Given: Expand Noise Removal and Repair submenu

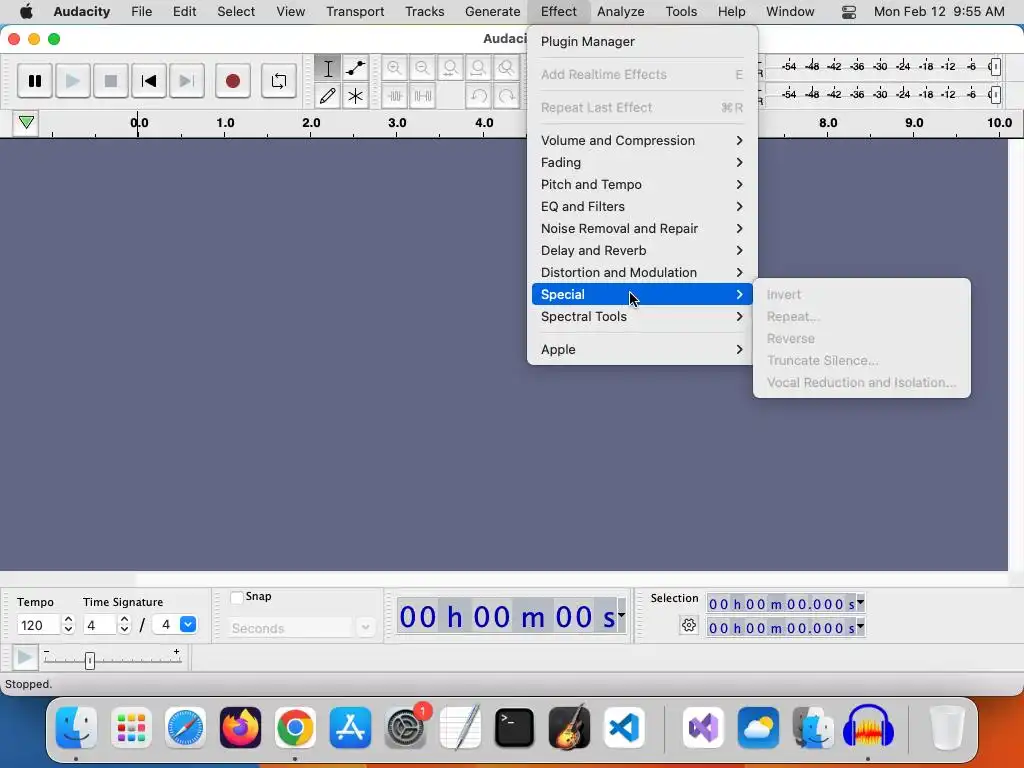Looking at the screenshot, I should [642, 229].
